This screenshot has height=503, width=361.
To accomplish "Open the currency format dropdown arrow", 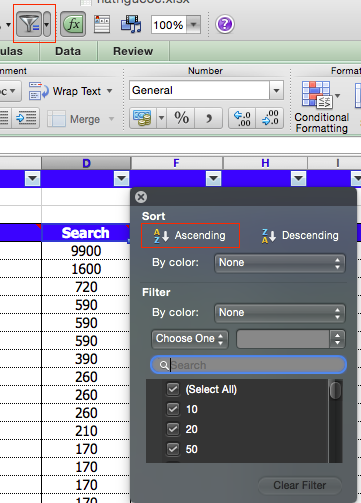I will coord(161,118).
